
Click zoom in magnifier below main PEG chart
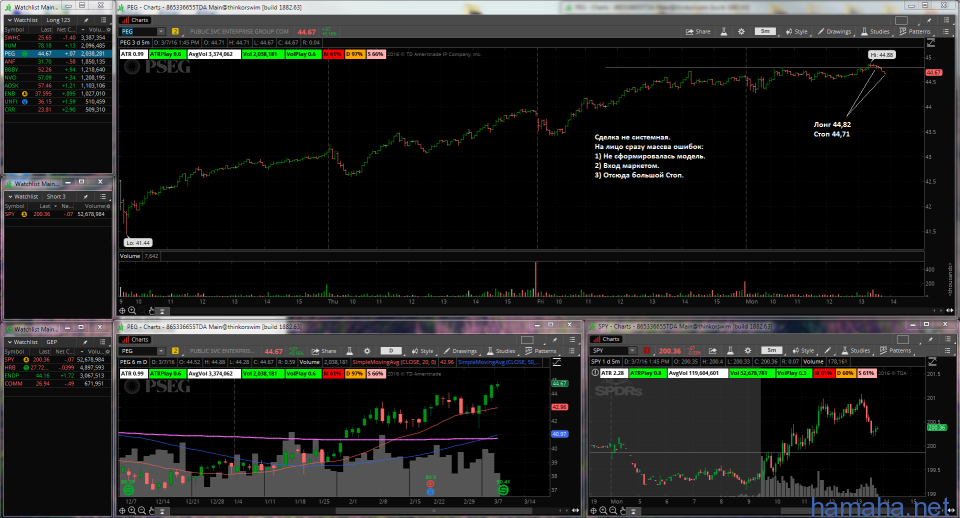[x=132, y=310]
